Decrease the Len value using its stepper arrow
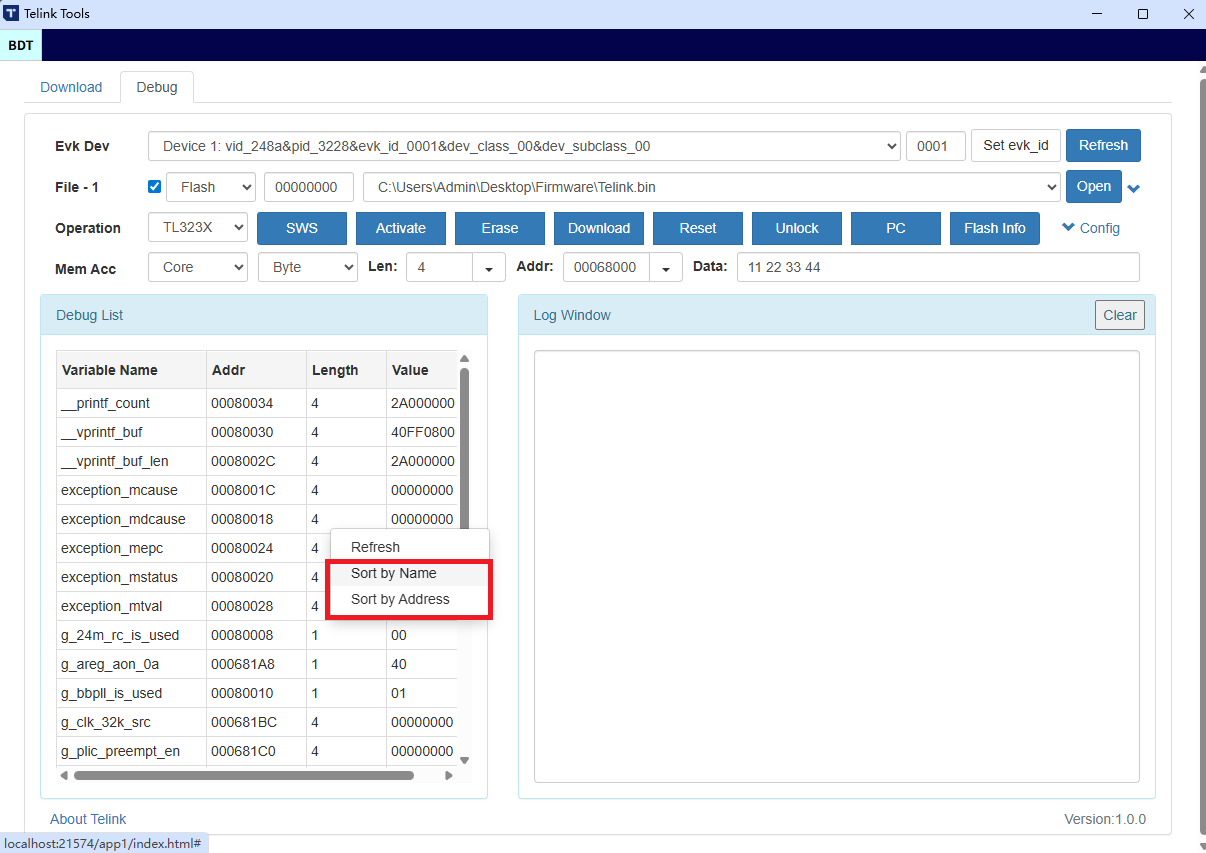This screenshot has height=853, width=1206. 487,267
